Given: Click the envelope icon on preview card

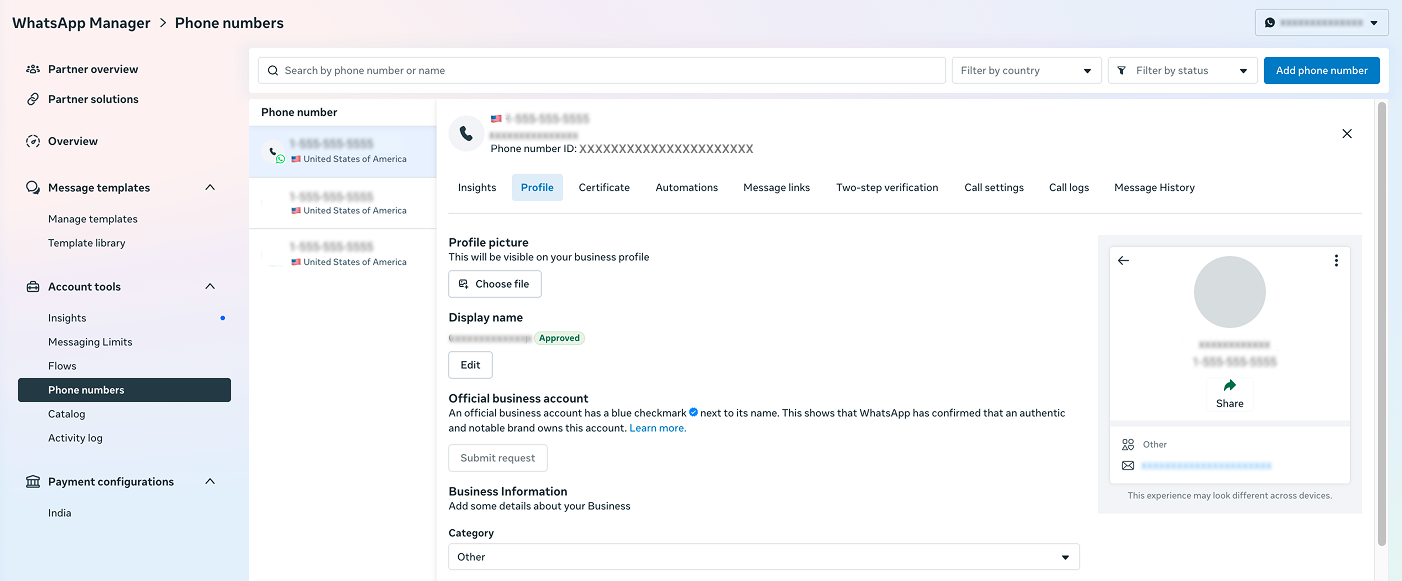Looking at the screenshot, I should click(x=1130, y=465).
